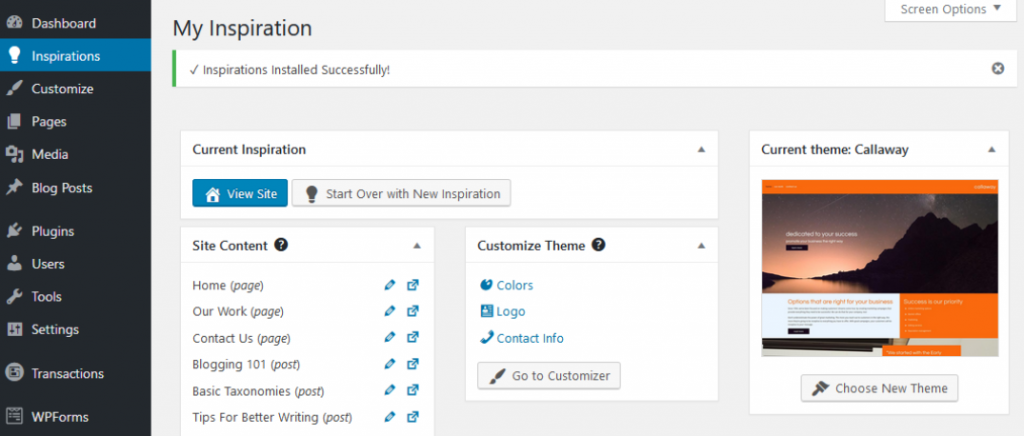
Task: Open Basic Taxonomies external link icon
Action: [413, 390]
